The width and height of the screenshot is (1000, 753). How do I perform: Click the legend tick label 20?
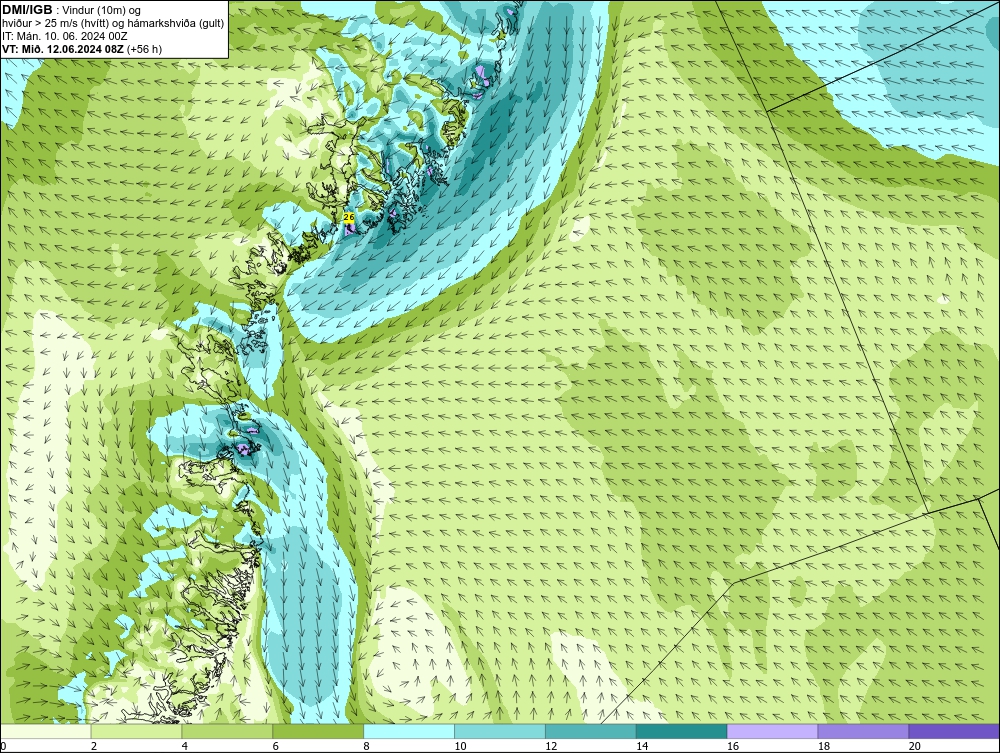coord(915,746)
